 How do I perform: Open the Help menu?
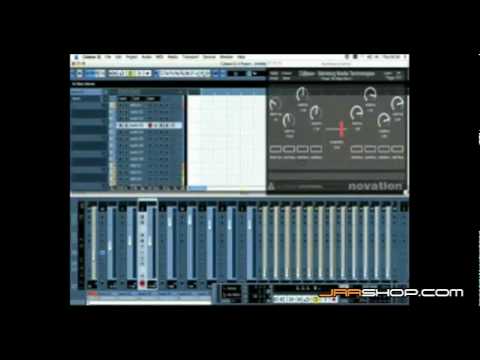click(241, 57)
